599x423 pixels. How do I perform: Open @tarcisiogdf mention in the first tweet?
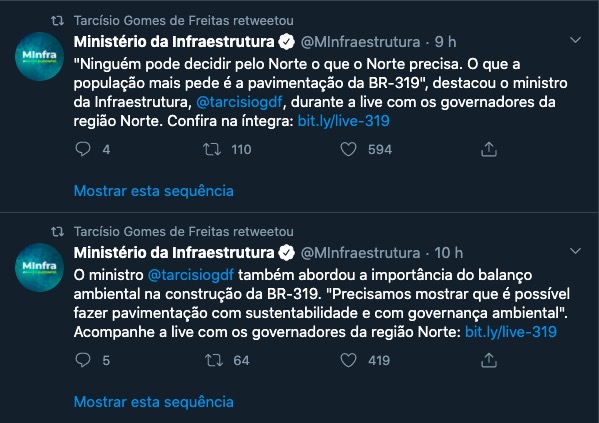239,102
